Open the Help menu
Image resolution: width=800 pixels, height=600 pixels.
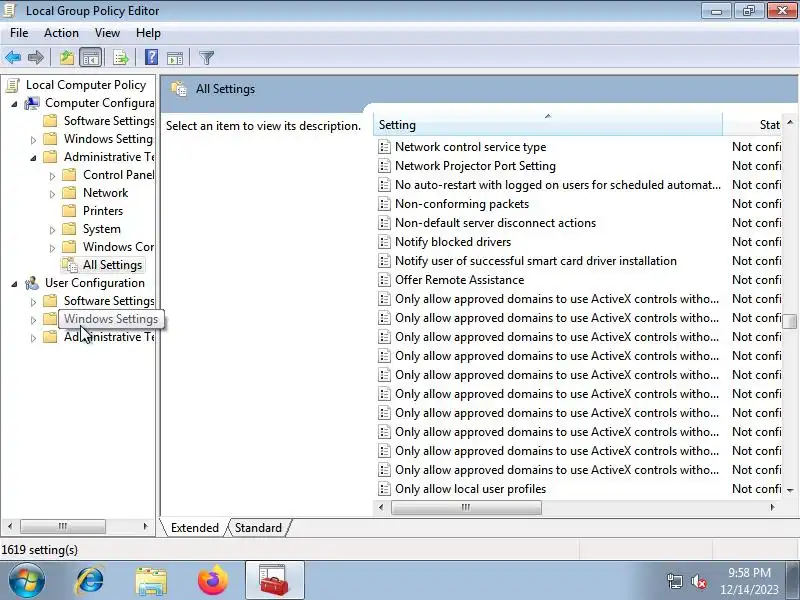coord(148,33)
